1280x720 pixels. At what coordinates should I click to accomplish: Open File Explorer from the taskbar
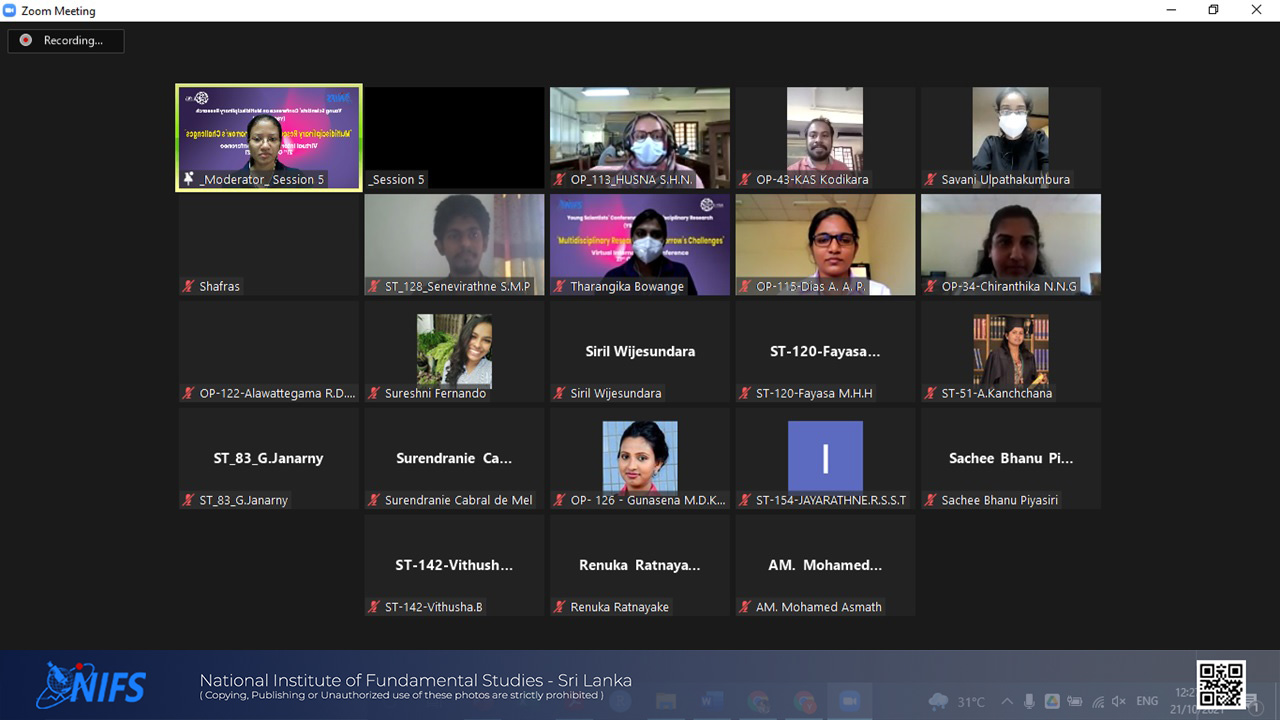[666, 701]
